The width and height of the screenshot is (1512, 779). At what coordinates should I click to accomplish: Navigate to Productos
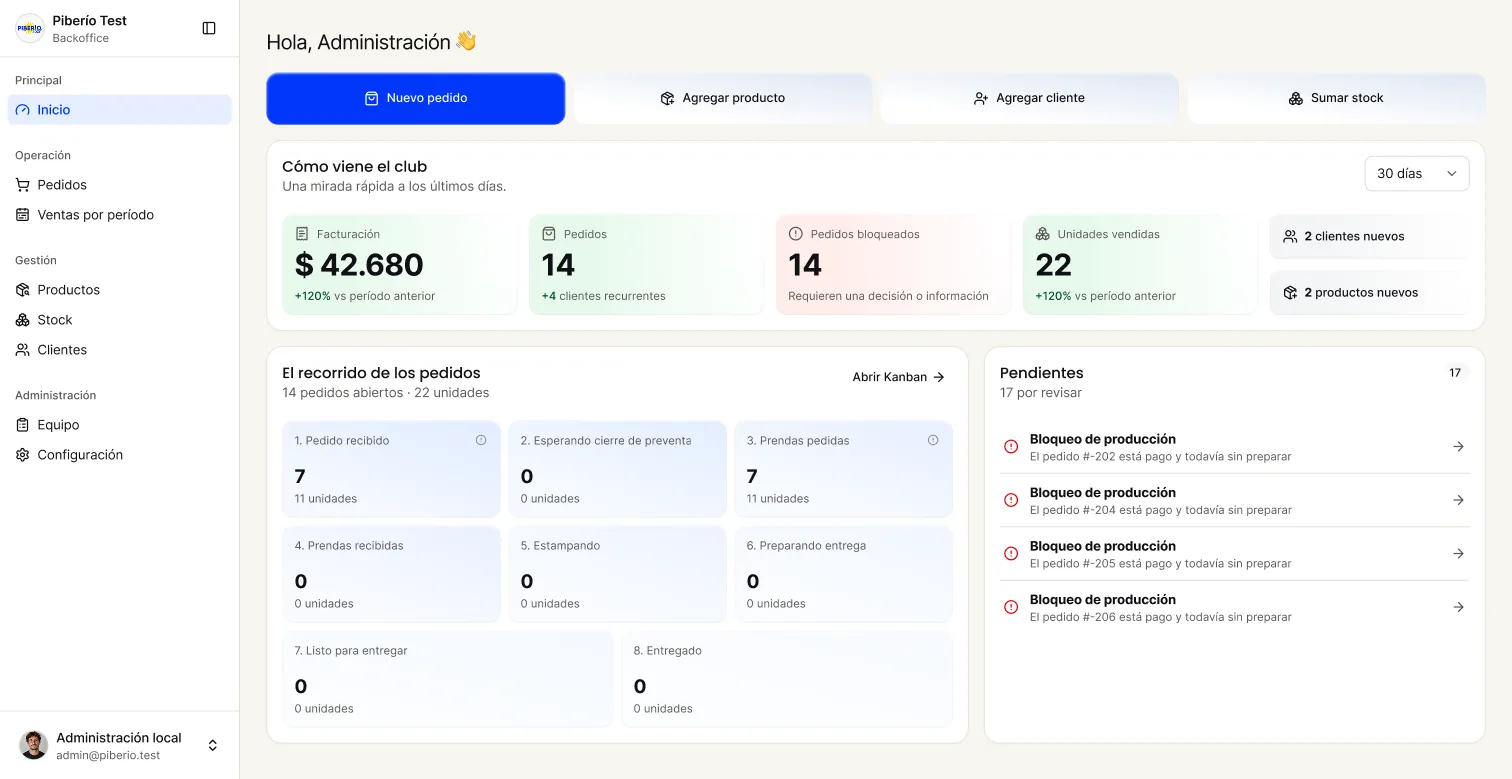[120, 290]
